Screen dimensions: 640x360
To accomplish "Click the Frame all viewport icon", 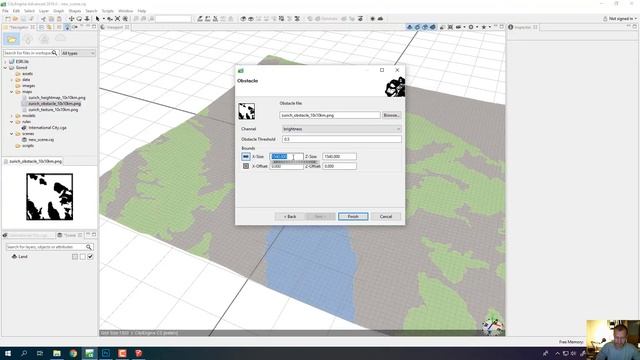I will coord(450,27).
